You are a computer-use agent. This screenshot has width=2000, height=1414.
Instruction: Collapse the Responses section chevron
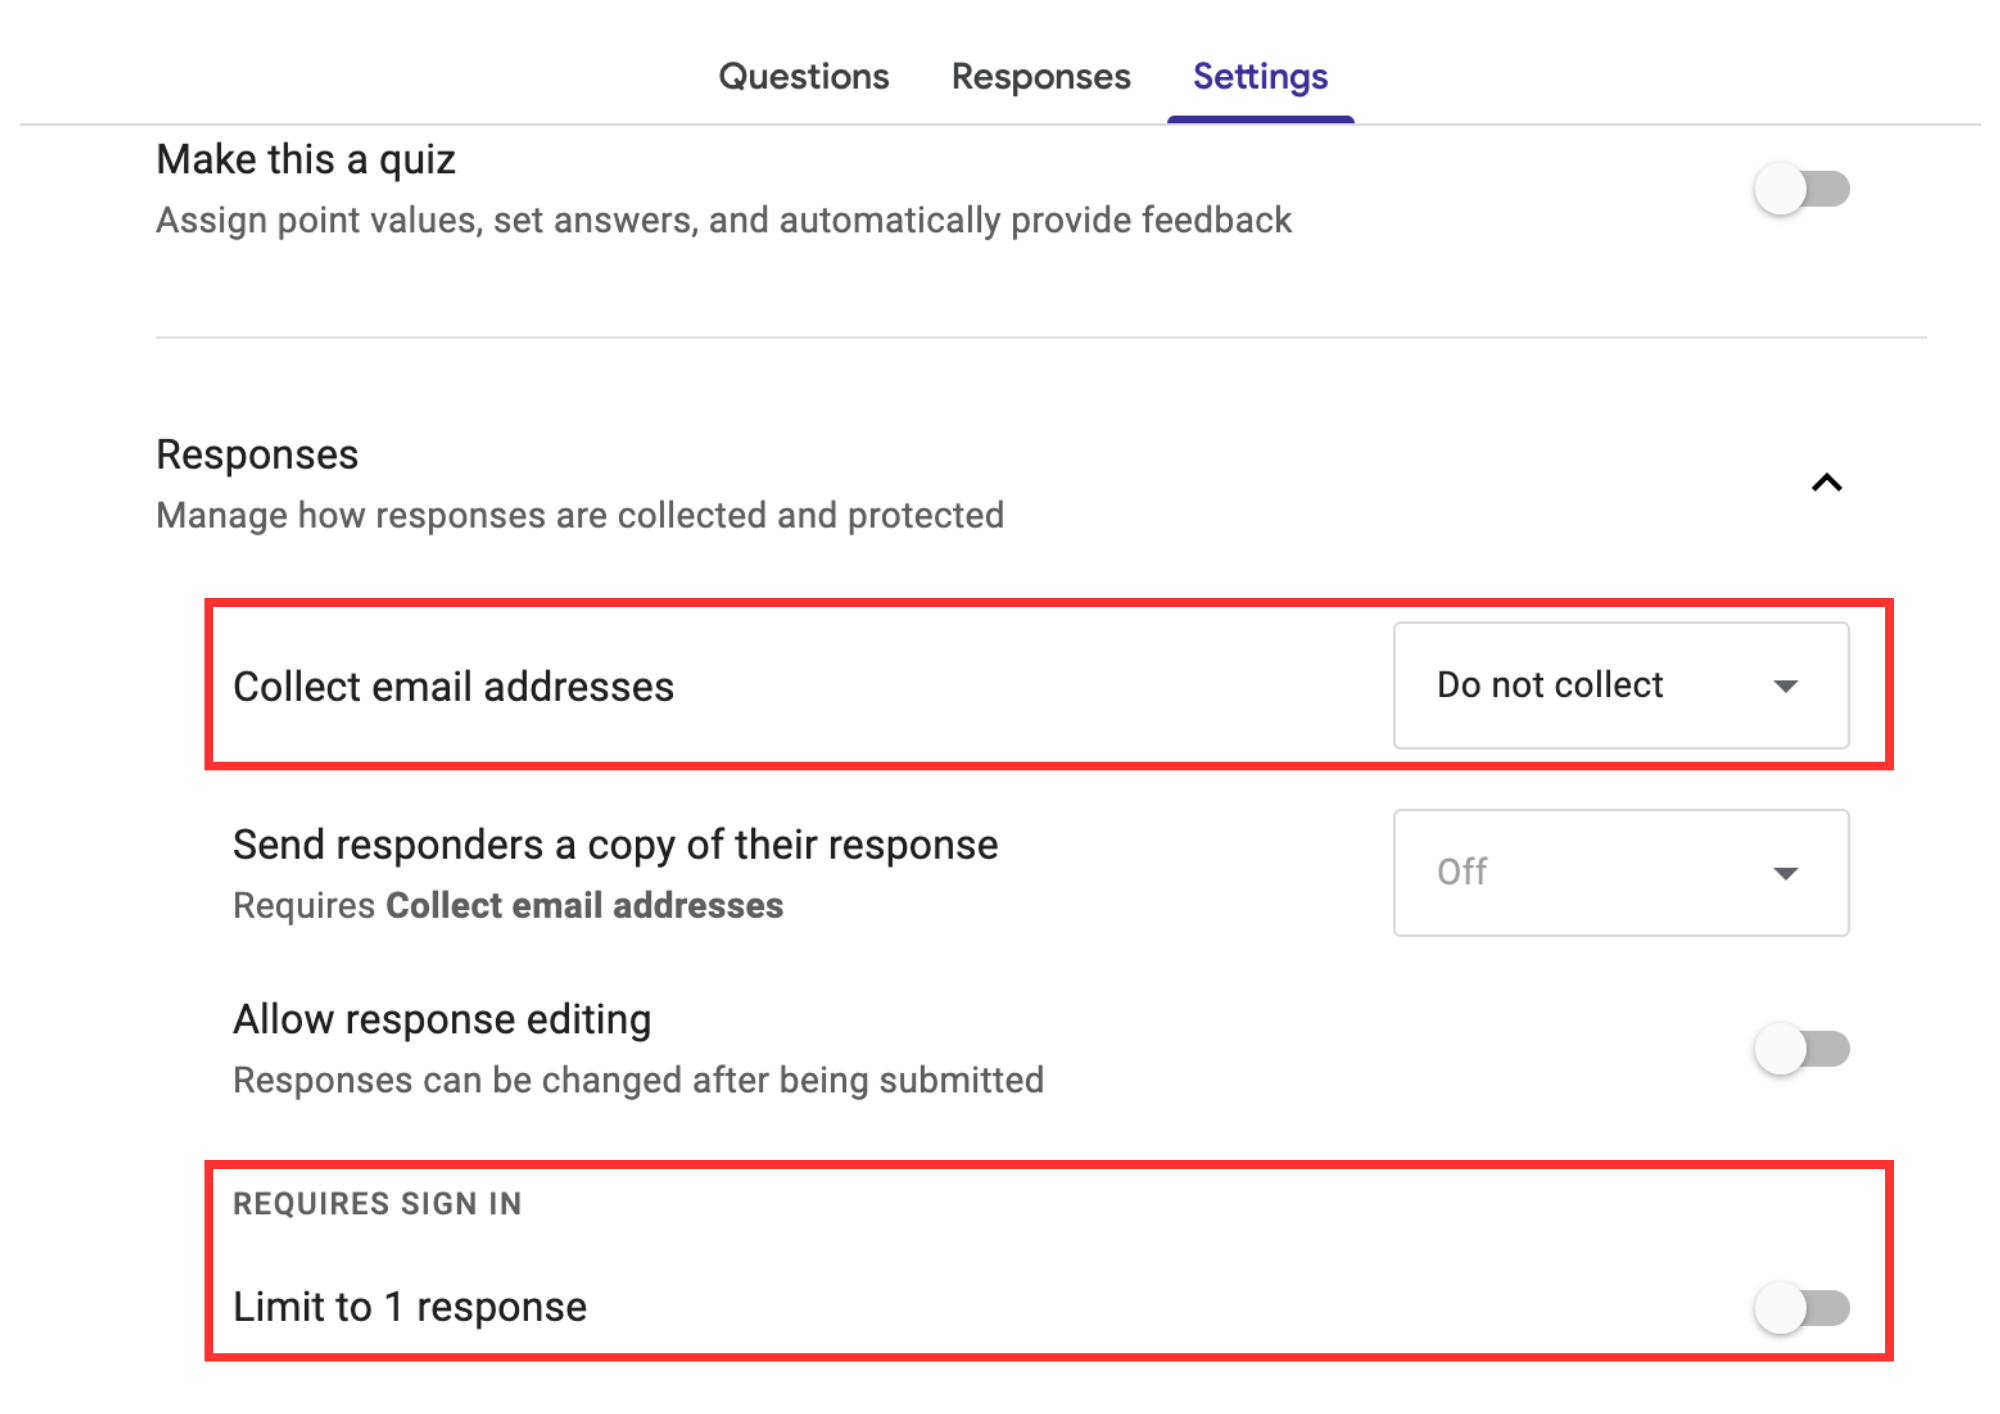click(1827, 483)
